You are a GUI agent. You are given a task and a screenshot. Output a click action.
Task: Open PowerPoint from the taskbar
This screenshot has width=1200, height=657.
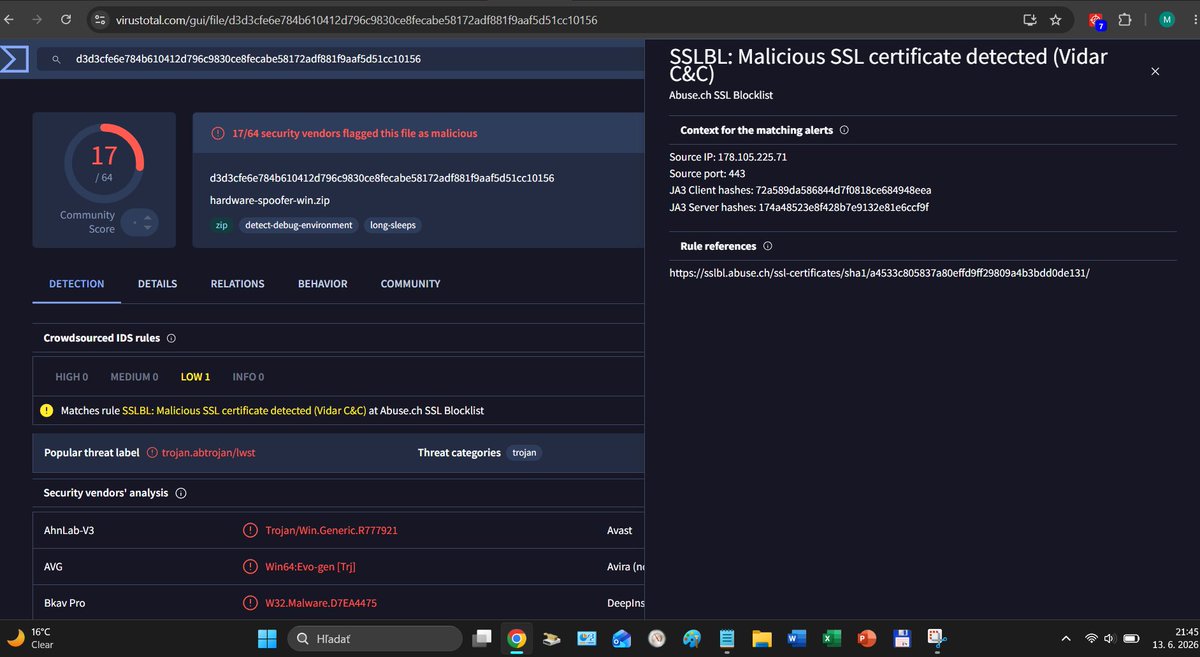tap(867, 637)
